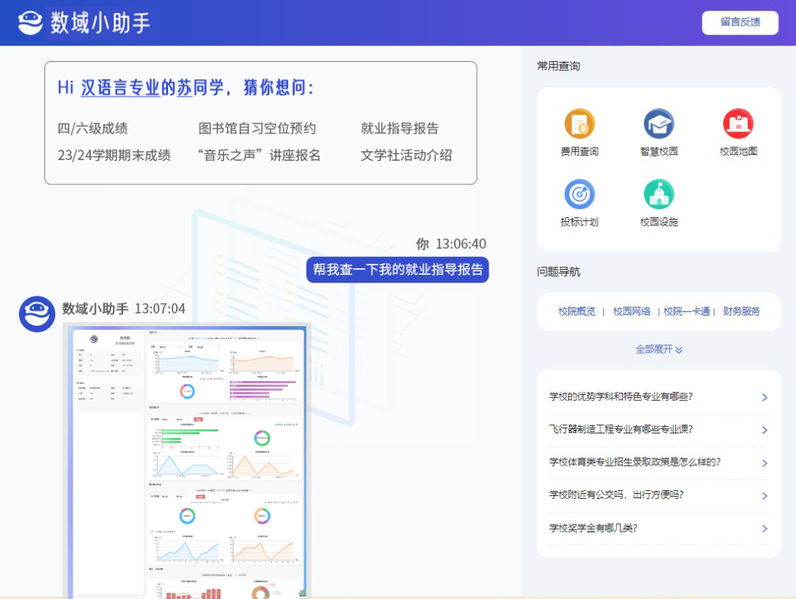796x599 pixels.
Task: Open the 智慧校园 icon
Action: click(658, 125)
